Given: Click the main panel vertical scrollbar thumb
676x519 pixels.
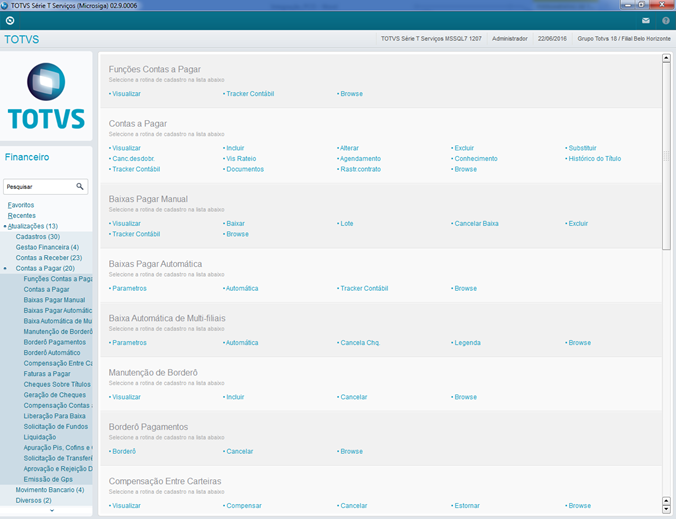Looking at the screenshot, I should coord(666,156).
